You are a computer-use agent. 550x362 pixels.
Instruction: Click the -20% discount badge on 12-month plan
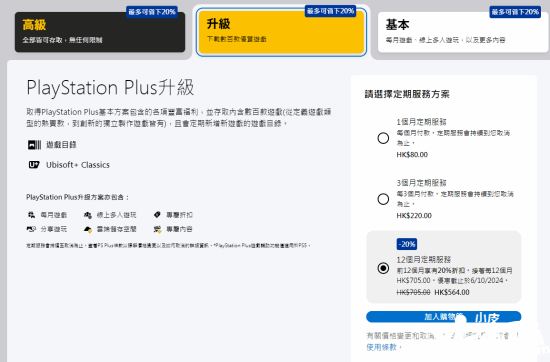(x=407, y=244)
